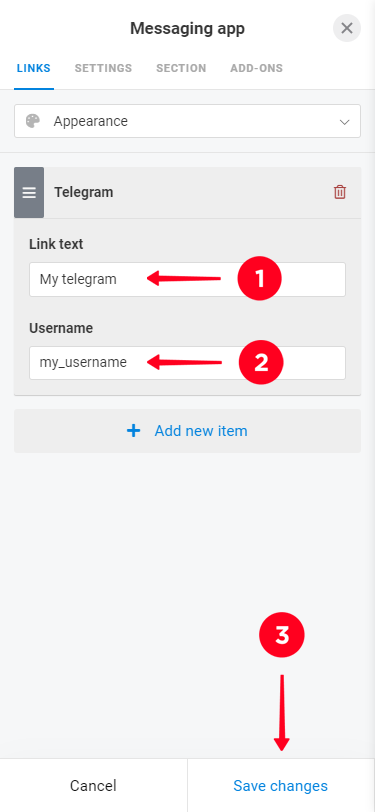
Task: Click the red number 2 marker
Action: tap(261, 362)
